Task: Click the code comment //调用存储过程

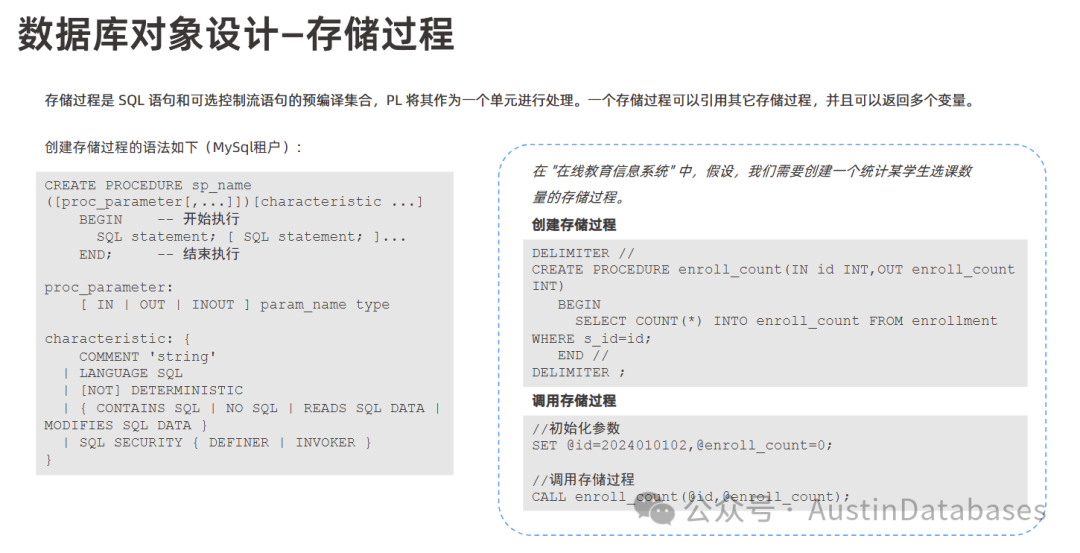Action: [583, 479]
